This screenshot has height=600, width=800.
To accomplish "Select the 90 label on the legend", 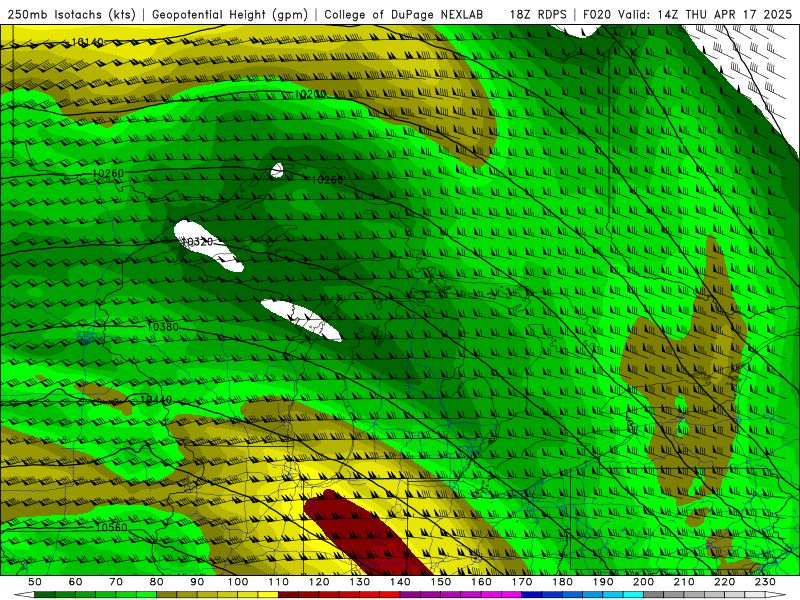I will point(197,582).
